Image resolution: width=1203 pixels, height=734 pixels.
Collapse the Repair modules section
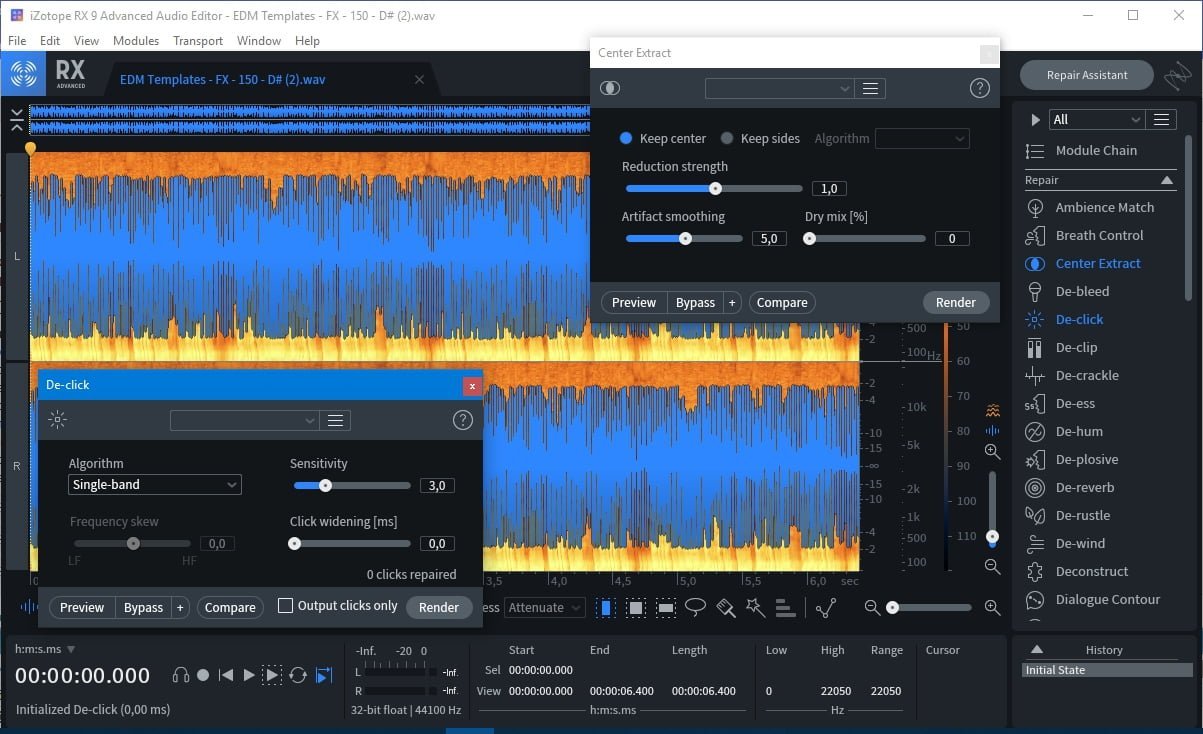coord(1167,180)
